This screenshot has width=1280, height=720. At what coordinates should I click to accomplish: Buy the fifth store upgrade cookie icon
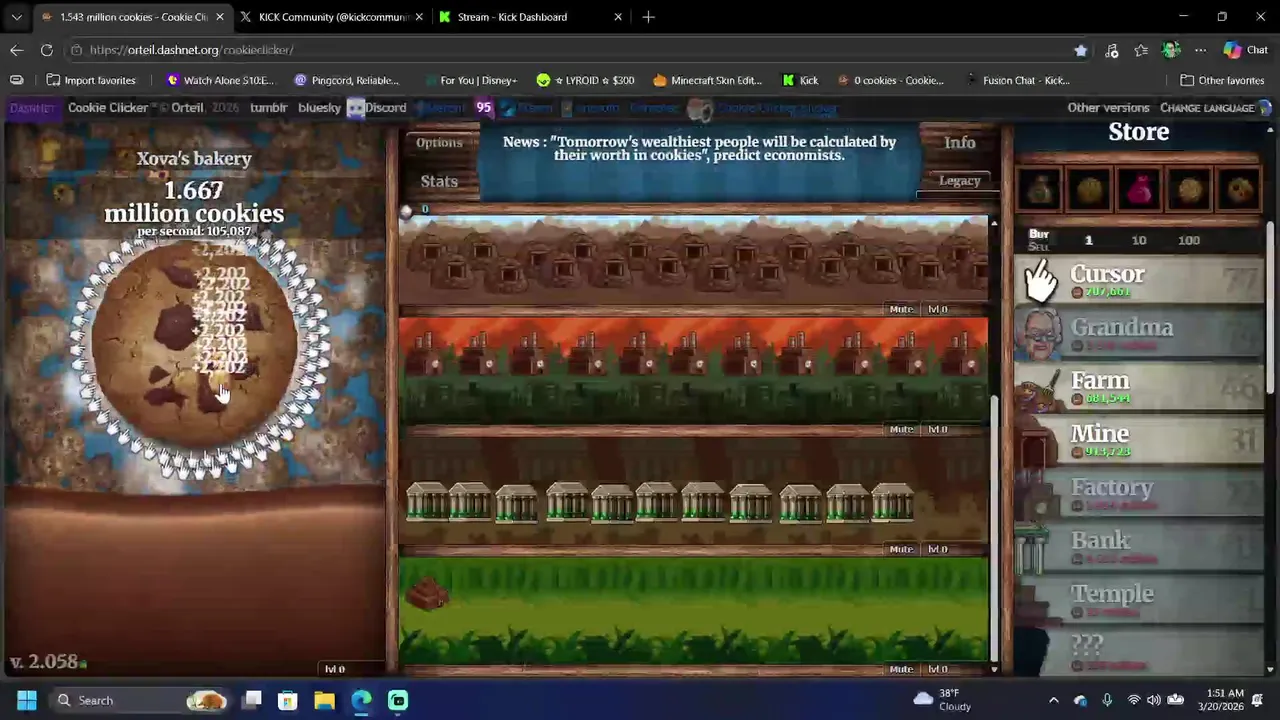(1239, 189)
